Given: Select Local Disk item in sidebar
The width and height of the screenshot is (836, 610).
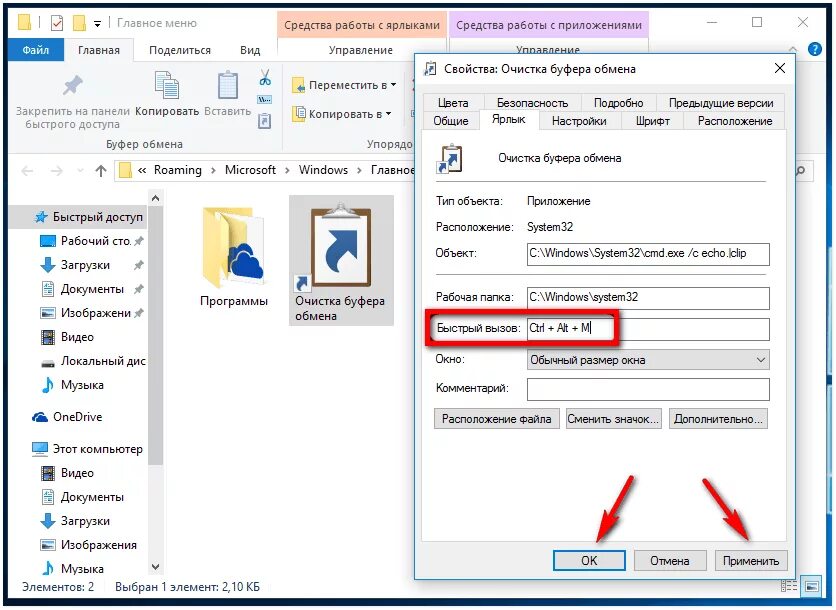Looking at the screenshot, I should click(93, 361).
